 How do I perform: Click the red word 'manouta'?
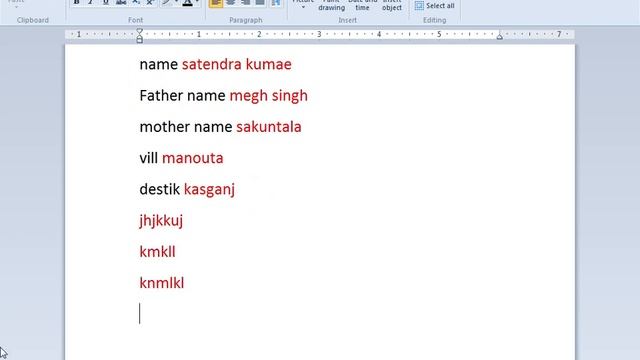tap(193, 158)
